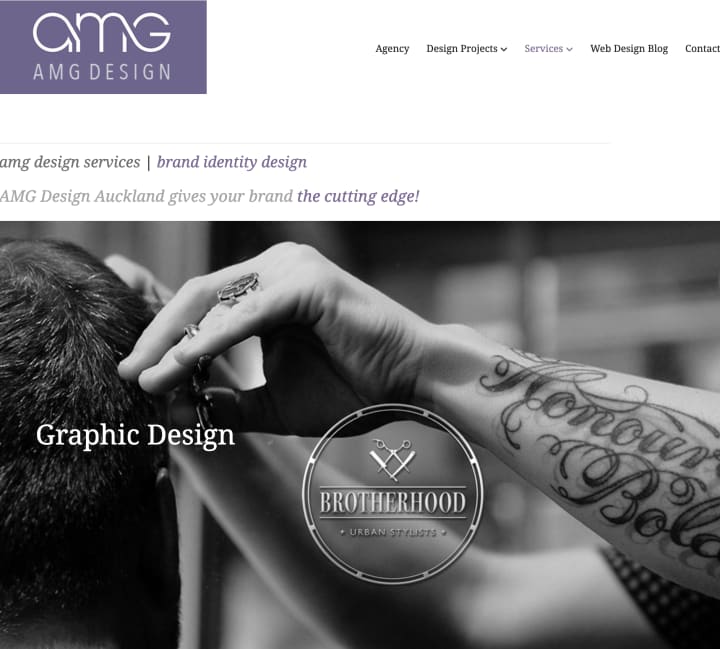720x649 pixels.
Task: Click the crossed scissors and razor emblem
Action: [x=393, y=460]
